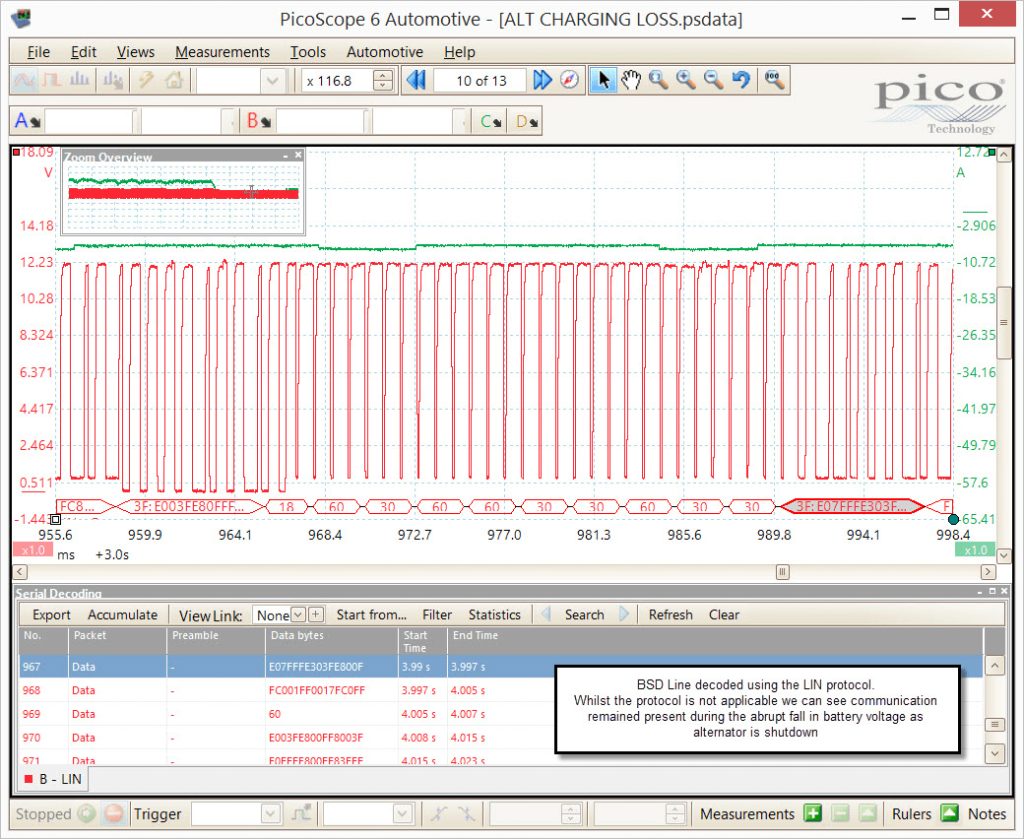This screenshot has height=839, width=1024.
Task: Switch to scope mode icon
Action: [x=24, y=80]
